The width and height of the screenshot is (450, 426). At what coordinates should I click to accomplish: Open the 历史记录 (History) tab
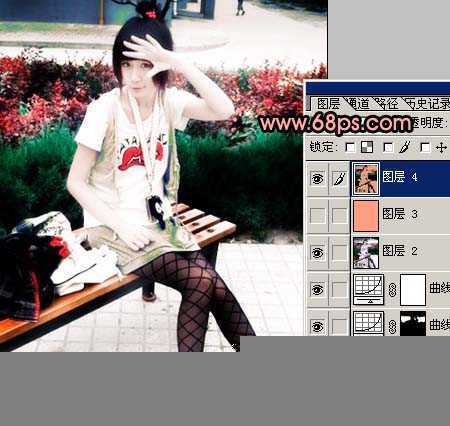(x=428, y=104)
